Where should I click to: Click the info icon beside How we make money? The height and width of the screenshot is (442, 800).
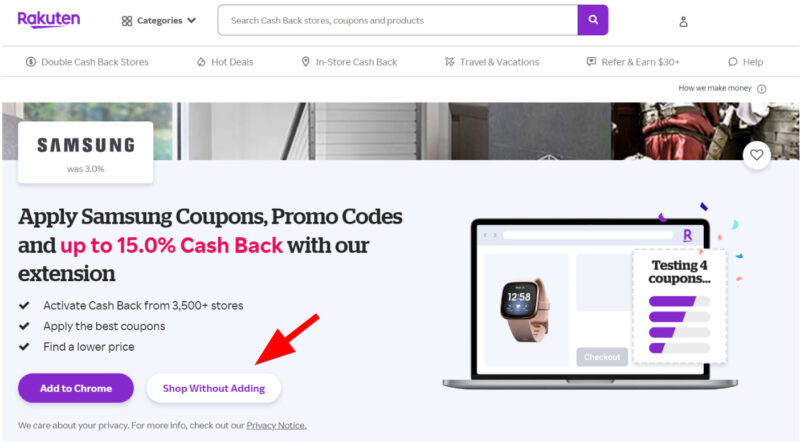click(762, 89)
